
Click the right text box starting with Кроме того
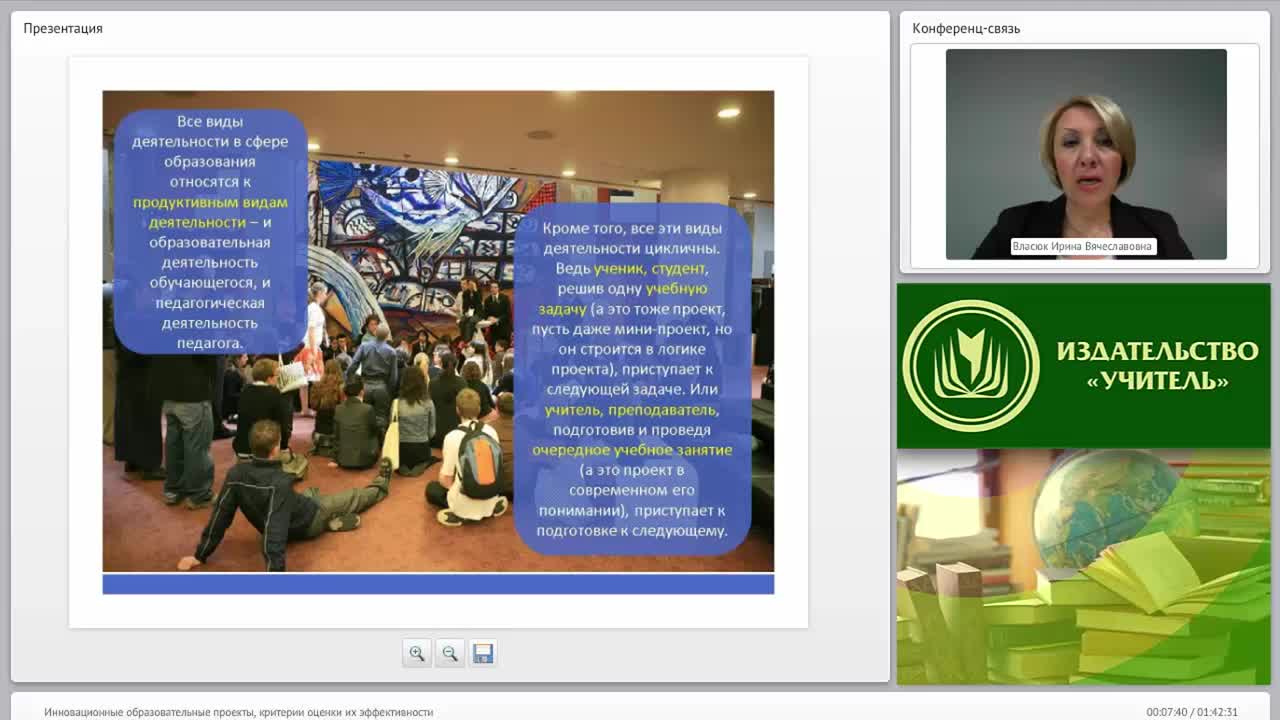pos(632,379)
